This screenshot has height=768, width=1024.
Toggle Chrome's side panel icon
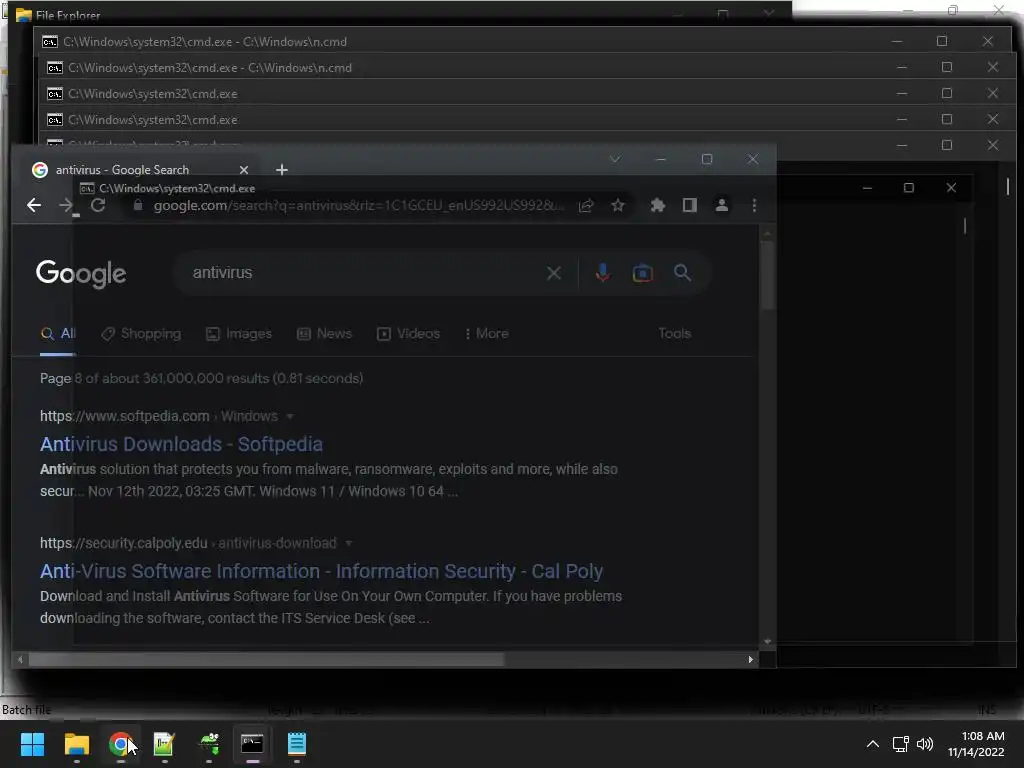coord(690,206)
